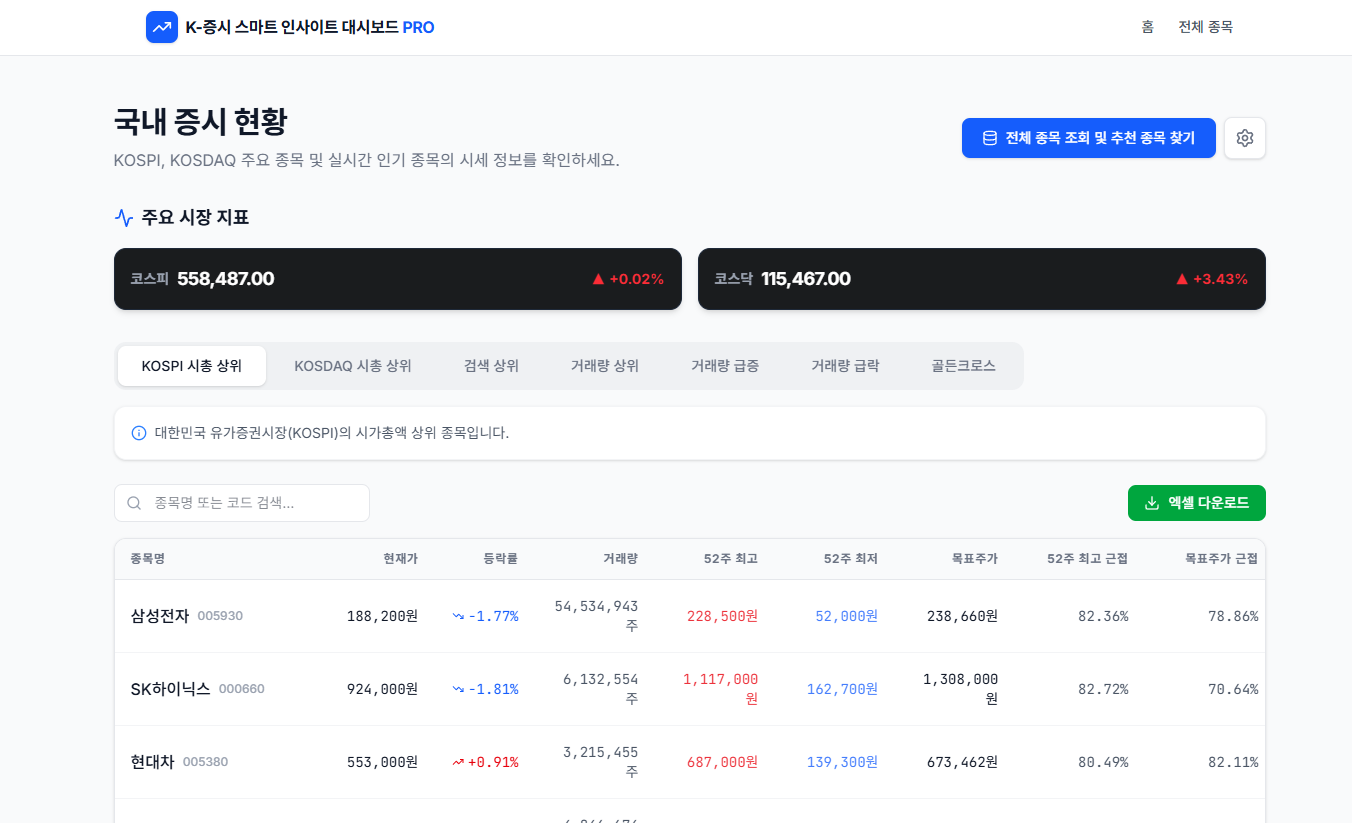
Task: Click the 전체 종목 조회 및 추천 종목 찾기 button
Action: [1088, 138]
